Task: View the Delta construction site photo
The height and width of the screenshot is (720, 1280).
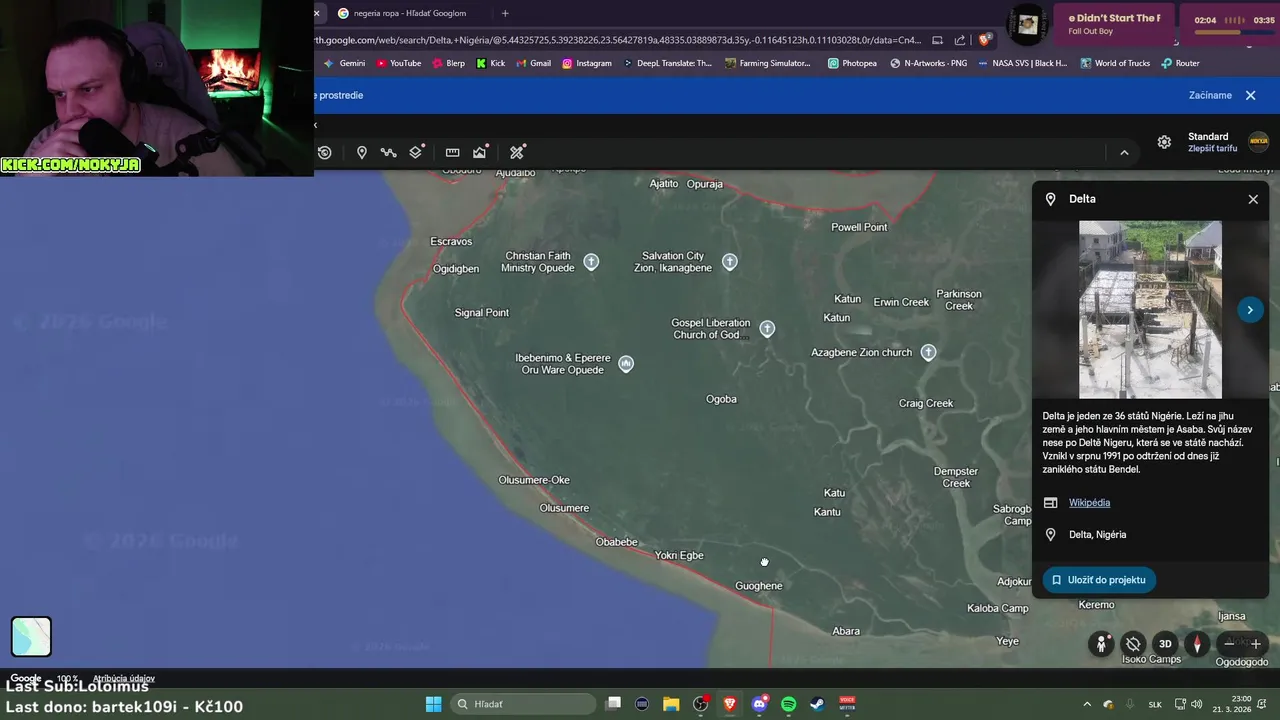Action: 1150,310
